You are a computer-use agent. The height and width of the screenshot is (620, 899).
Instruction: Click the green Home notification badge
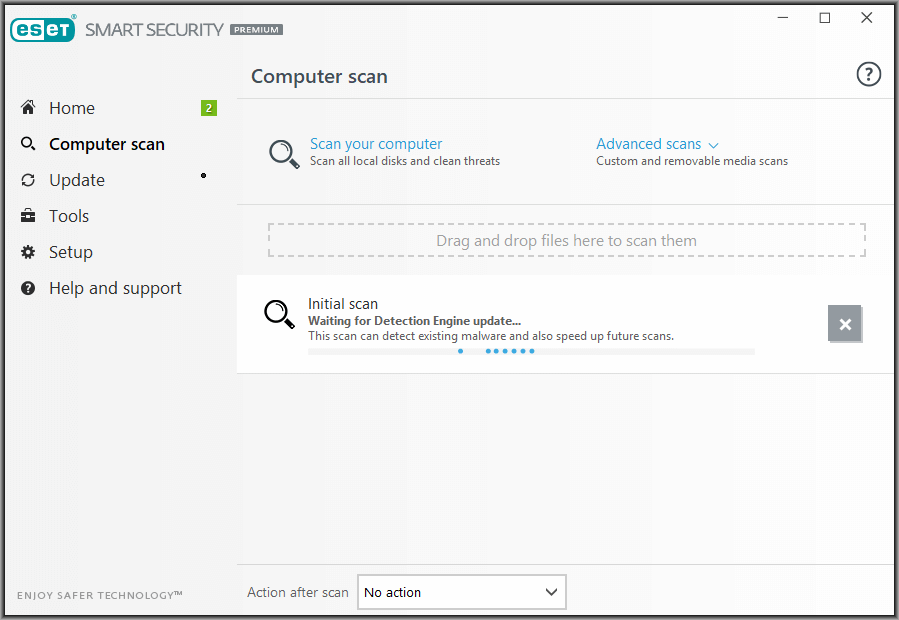pyautogui.click(x=209, y=108)
